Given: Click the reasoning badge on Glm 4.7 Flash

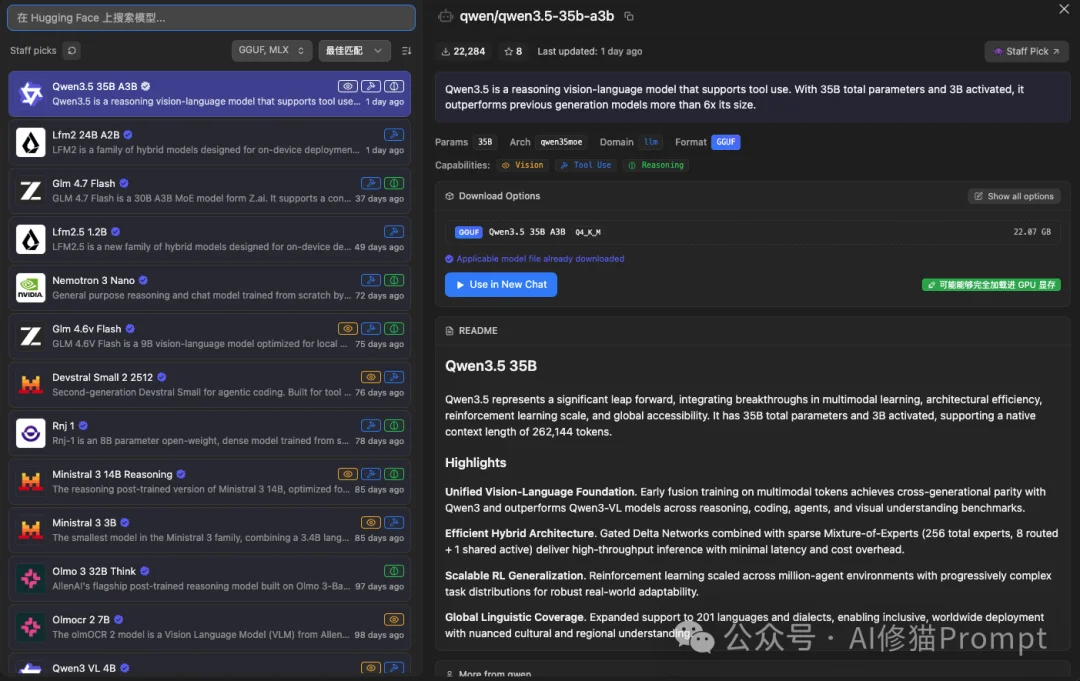Looking at the screenshot, I should [394, 184].
